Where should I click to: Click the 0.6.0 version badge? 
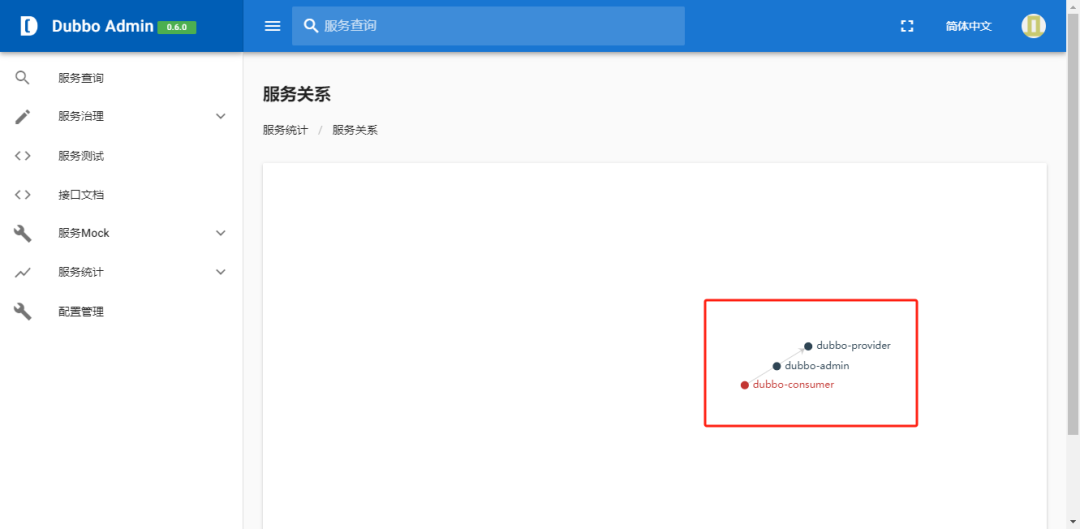click(177, 27)
